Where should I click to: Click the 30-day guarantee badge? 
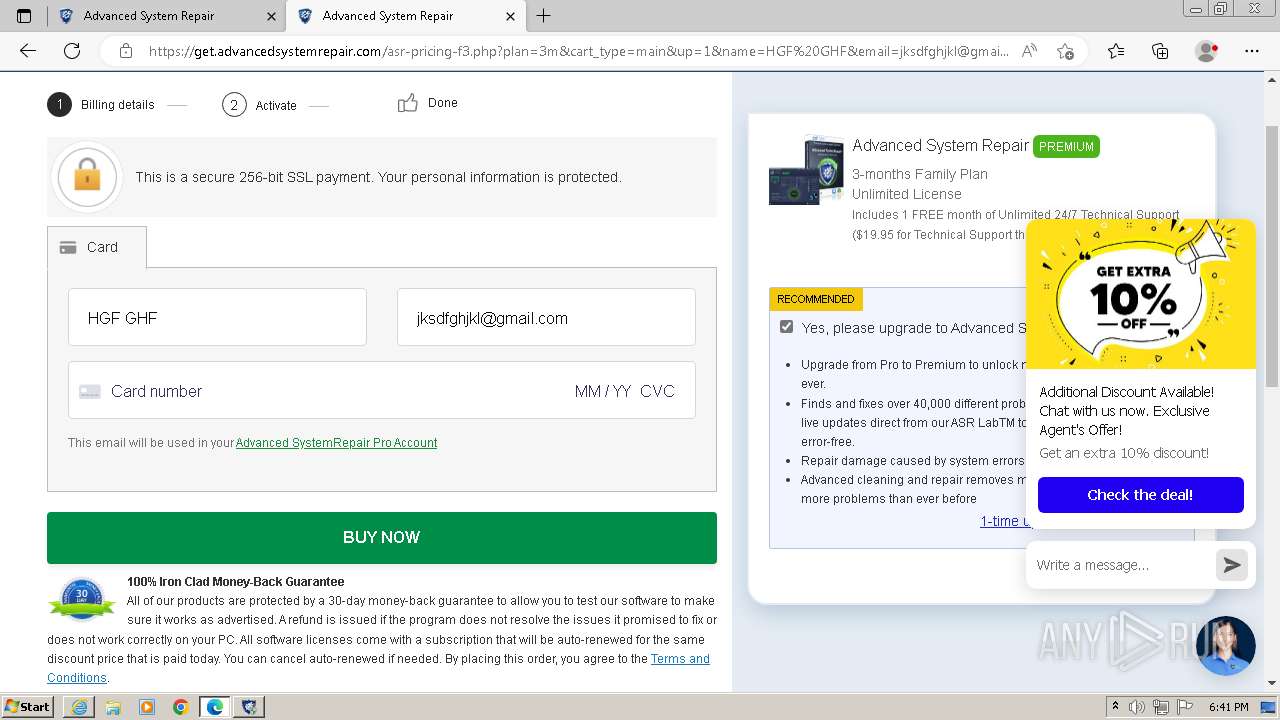pos(82,598)
